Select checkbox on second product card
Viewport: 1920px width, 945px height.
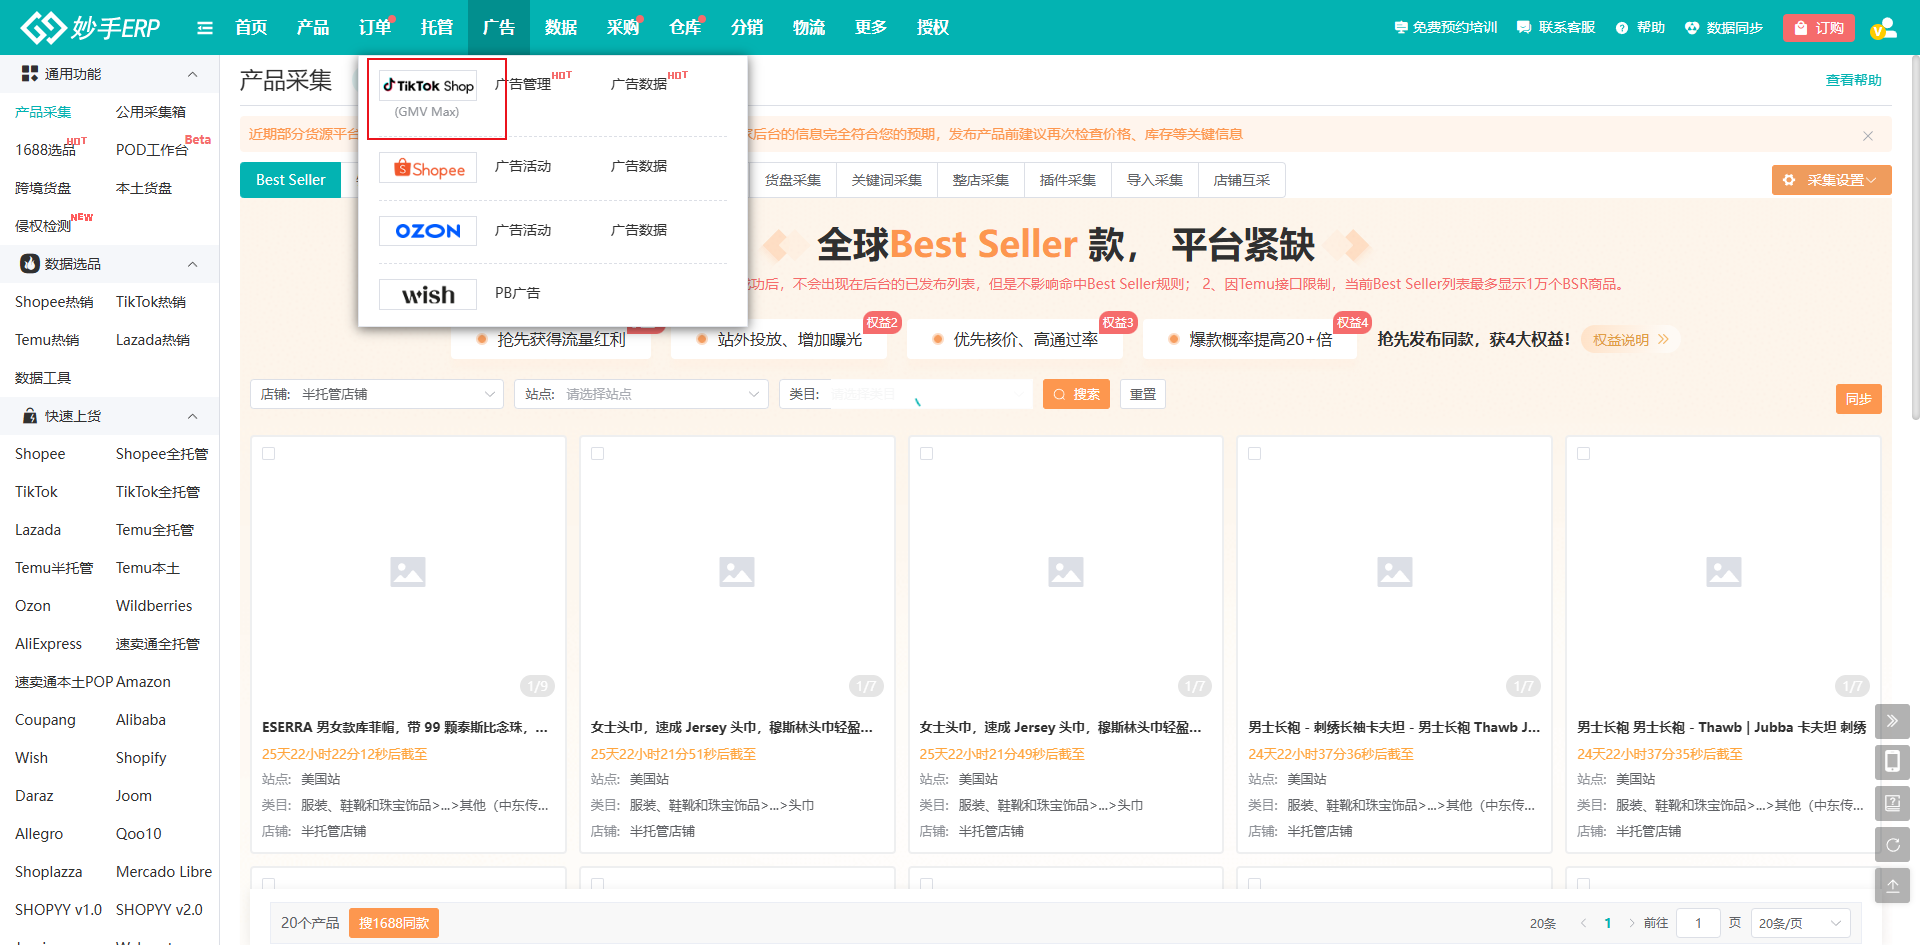pos(598,454)
